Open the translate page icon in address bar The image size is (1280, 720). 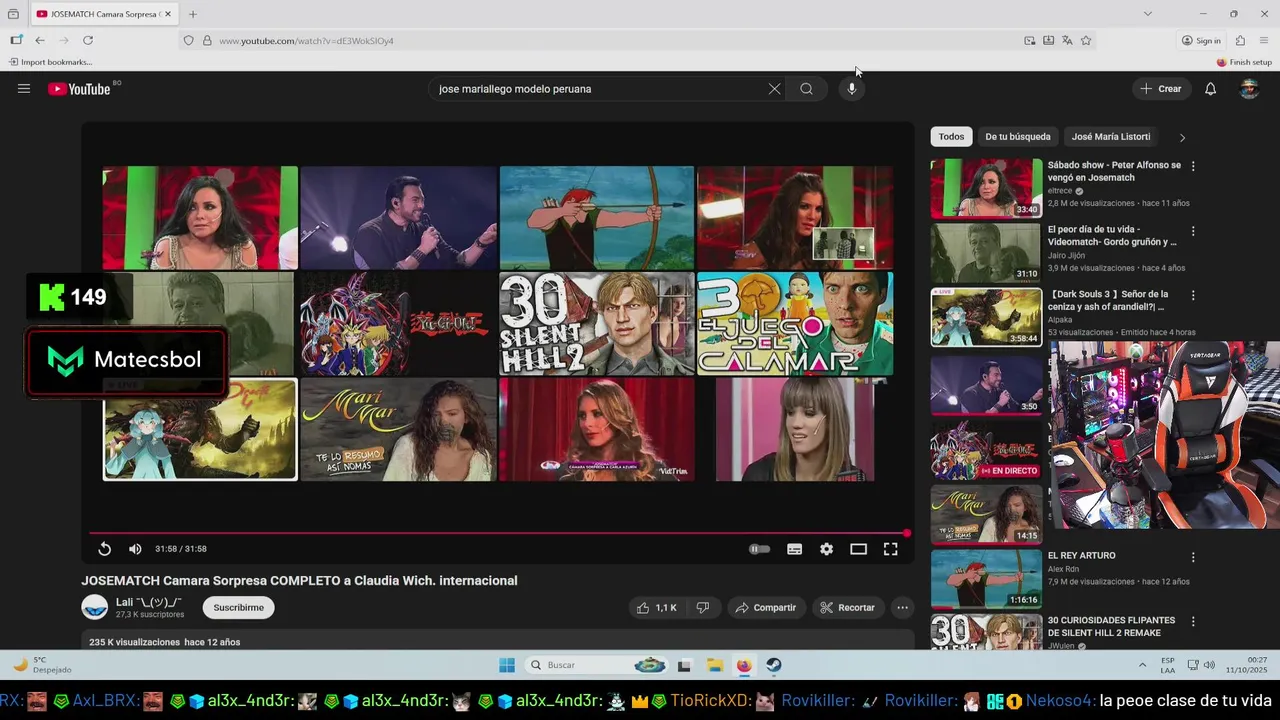click(1067, 40)
